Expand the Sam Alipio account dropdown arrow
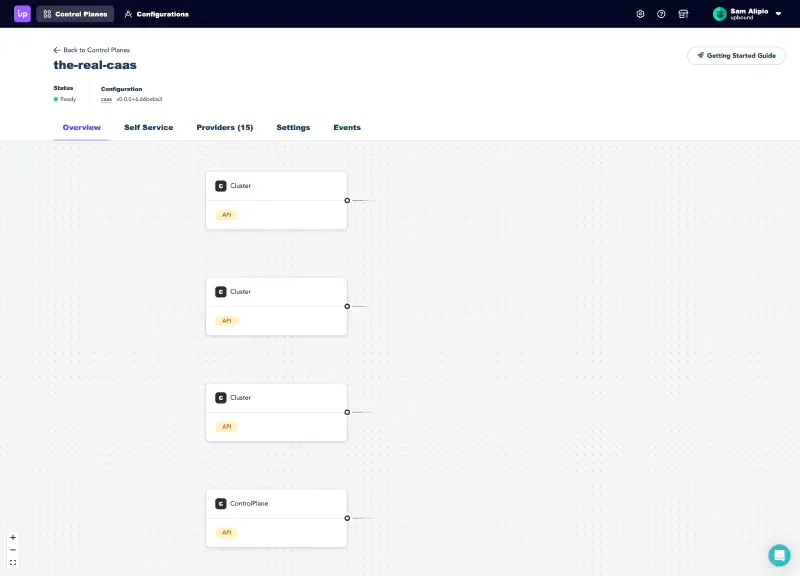Image resolution: width=800 pixels, height=576 pixels. click(x=780, y=14)
